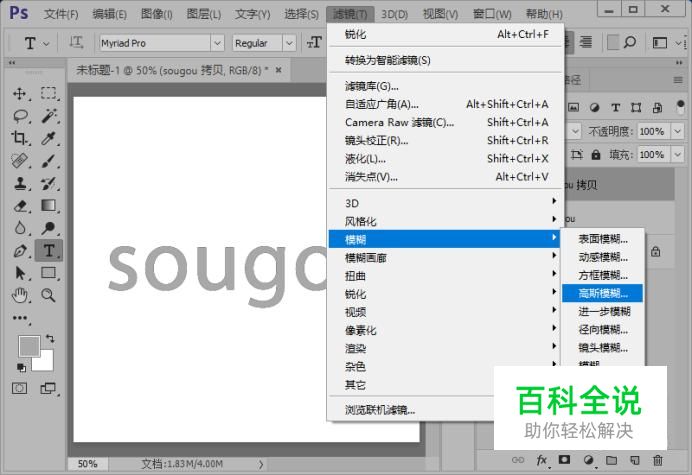Open the 文件(F) menu
The image size is (692, 475).
point(61,14)
